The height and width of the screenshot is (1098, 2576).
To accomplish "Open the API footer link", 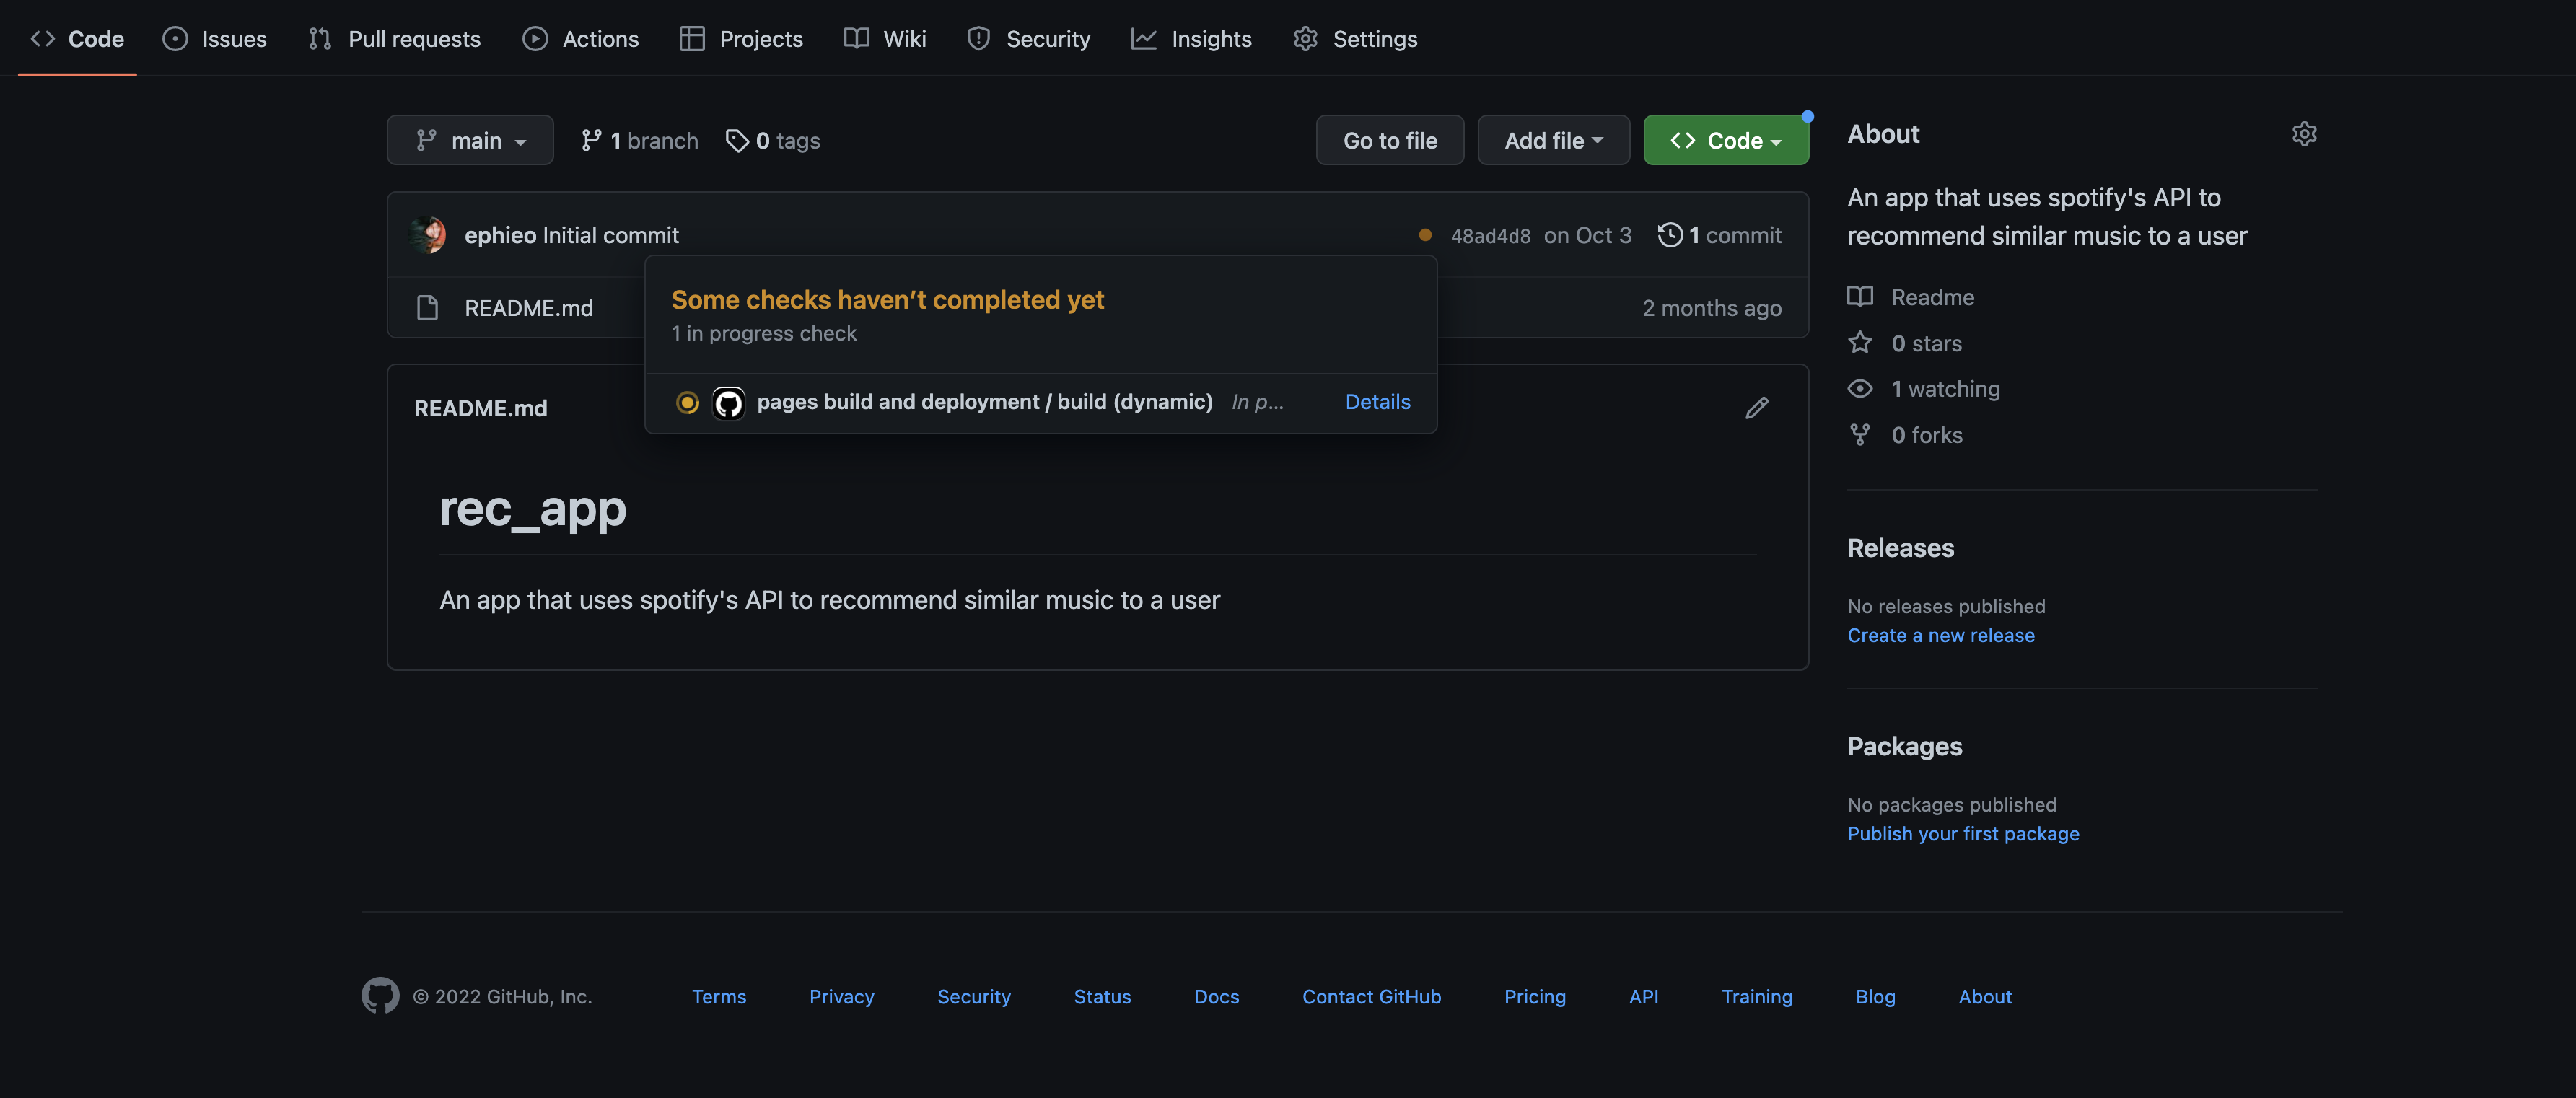I will click(x=1643, y=997).
